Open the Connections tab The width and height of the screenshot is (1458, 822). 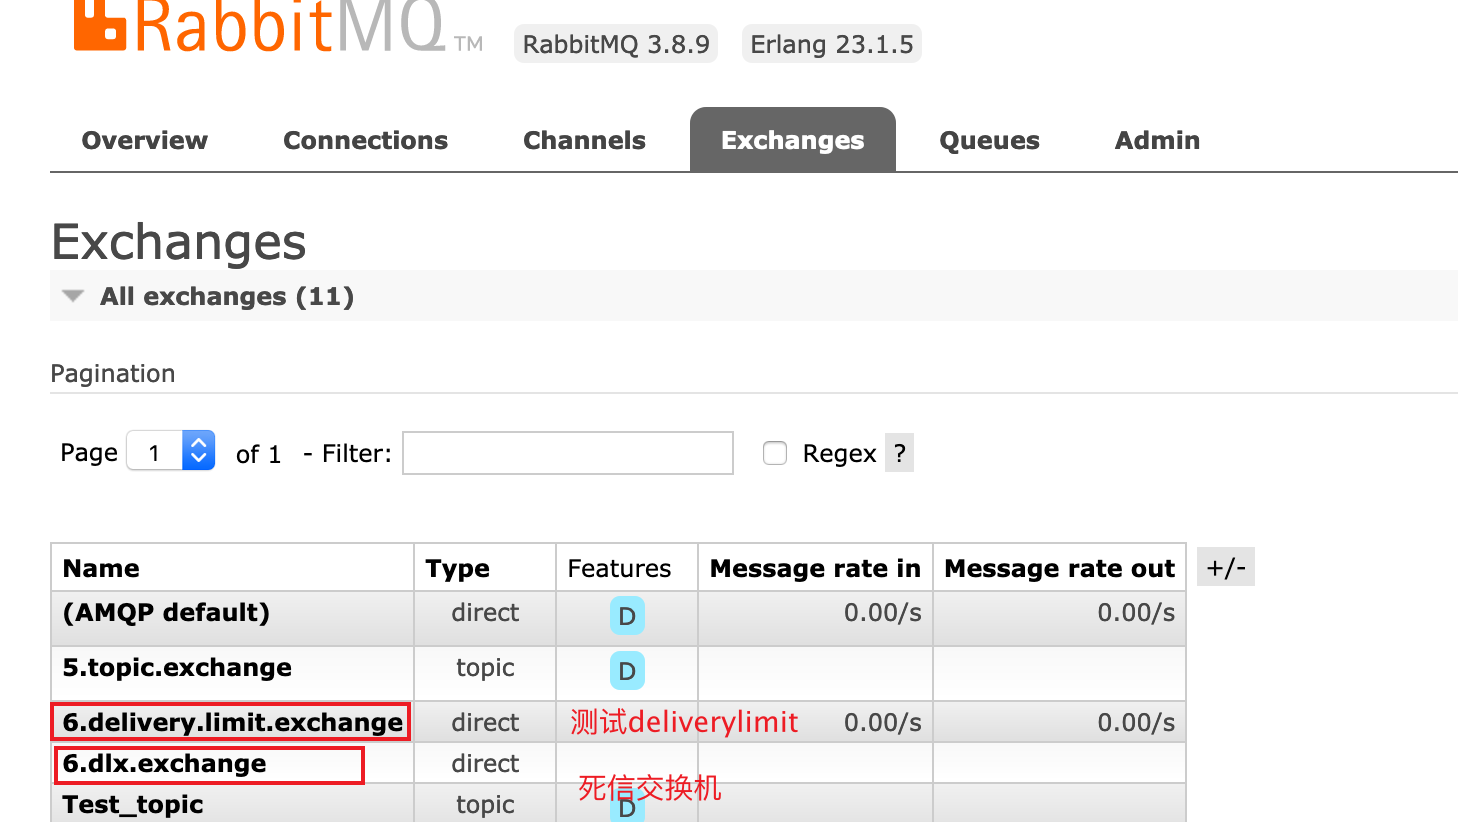click(365, 141)
